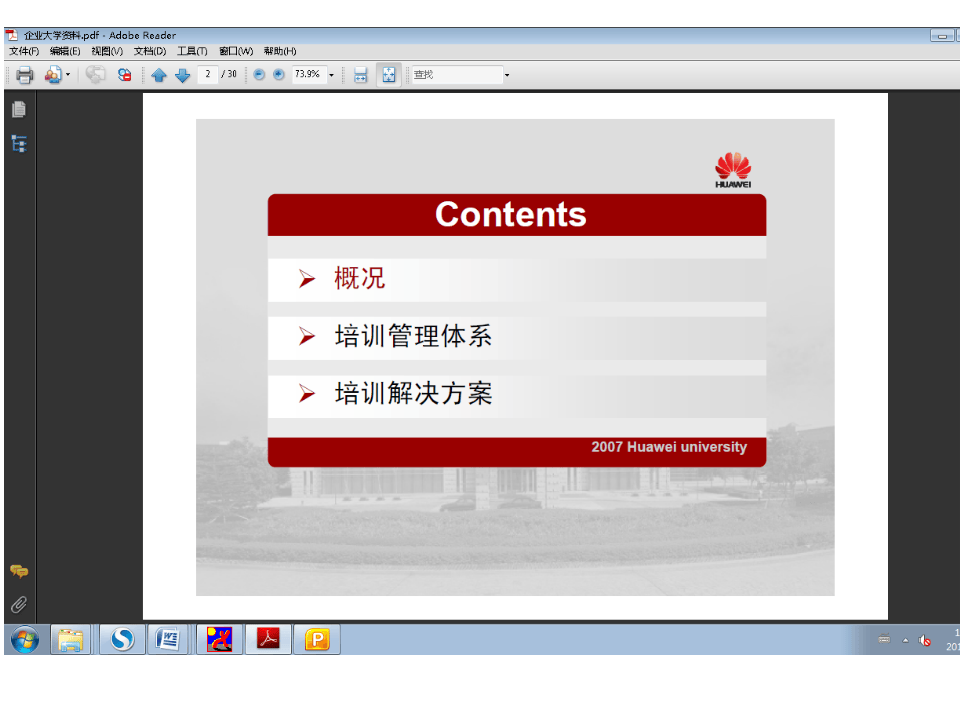This screenshot has width=960, height=720.
Task: Click the grayed-out comment bubbles toolbar icon
Action: pyautogui.click(x=95, y=75)
